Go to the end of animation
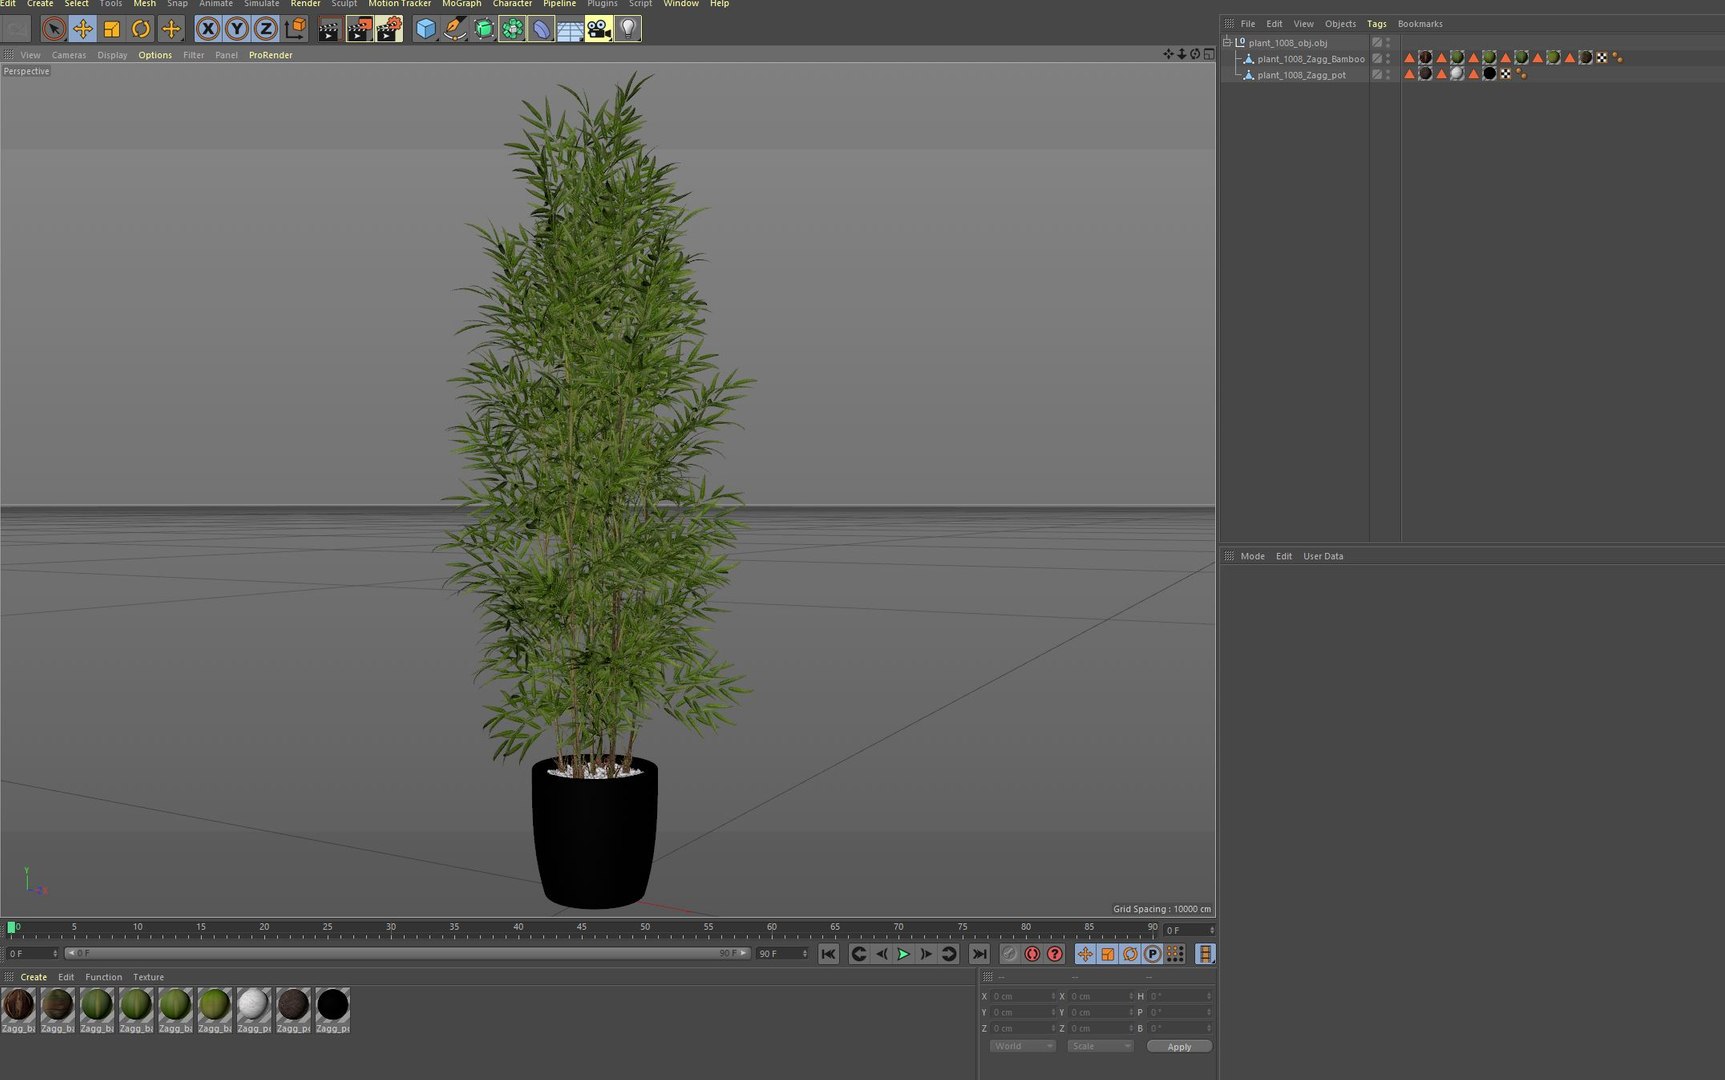Viewport: 1725px width, 1080px height. [x=979, y=954]
